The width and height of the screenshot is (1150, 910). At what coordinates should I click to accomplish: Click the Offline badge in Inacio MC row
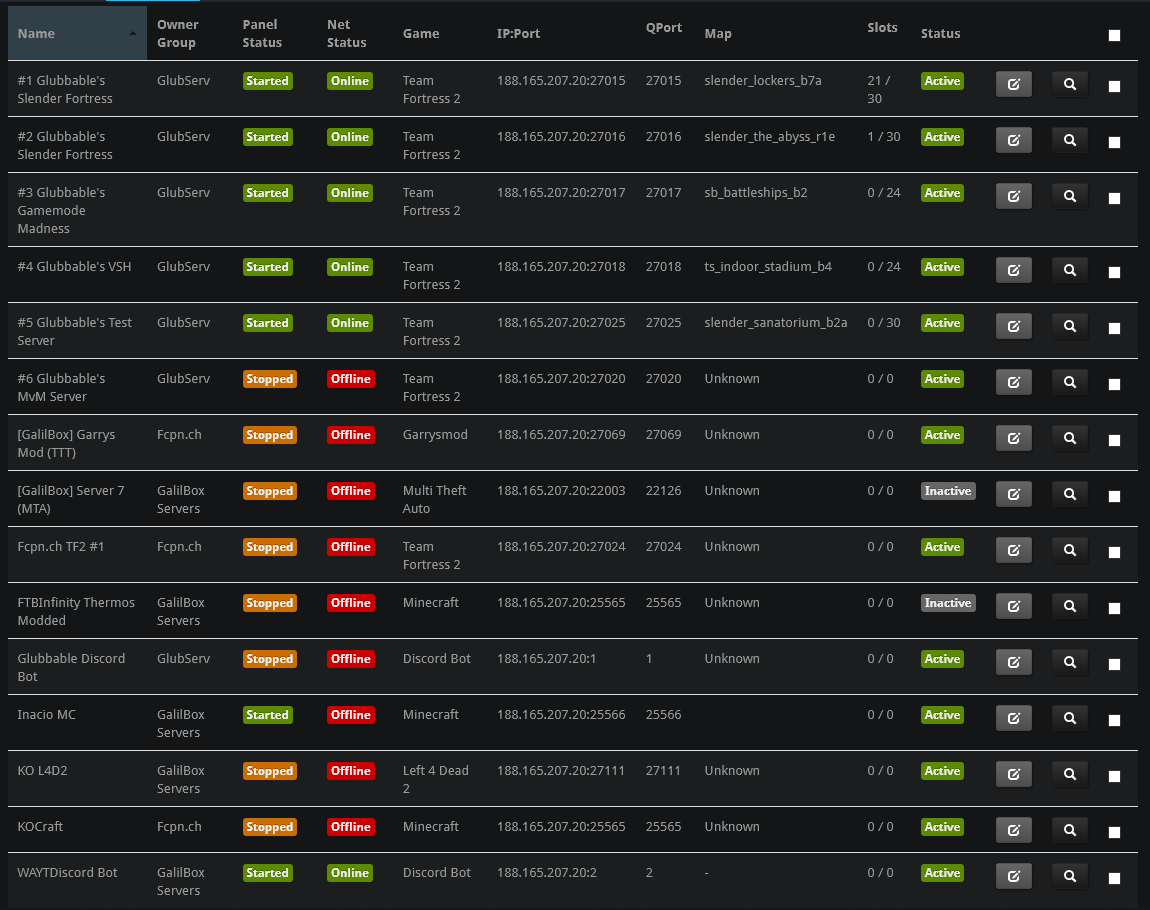click(351, 715)
